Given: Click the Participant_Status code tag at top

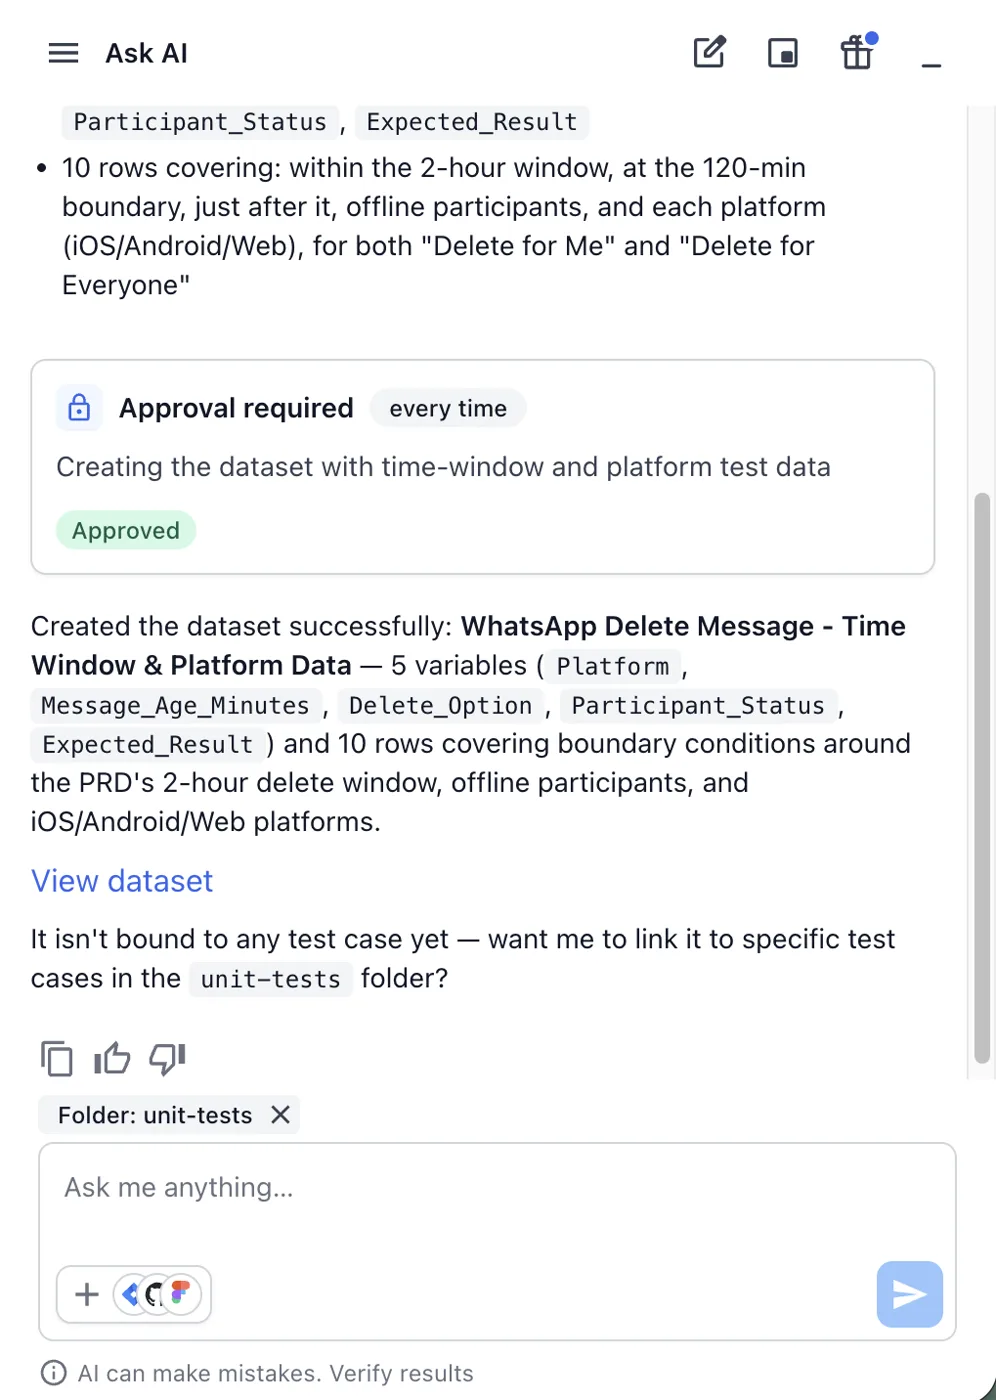Looking at the screenshot, I should pyautogui.click(x=200, y=122).
